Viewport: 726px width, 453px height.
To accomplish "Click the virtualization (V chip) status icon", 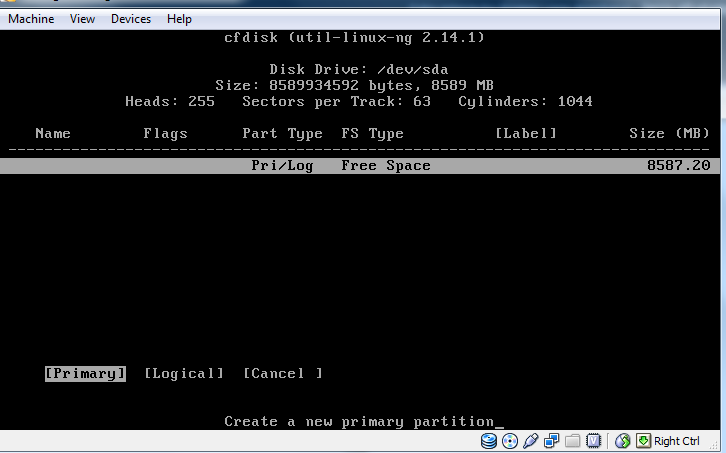I will coord(593,441).
